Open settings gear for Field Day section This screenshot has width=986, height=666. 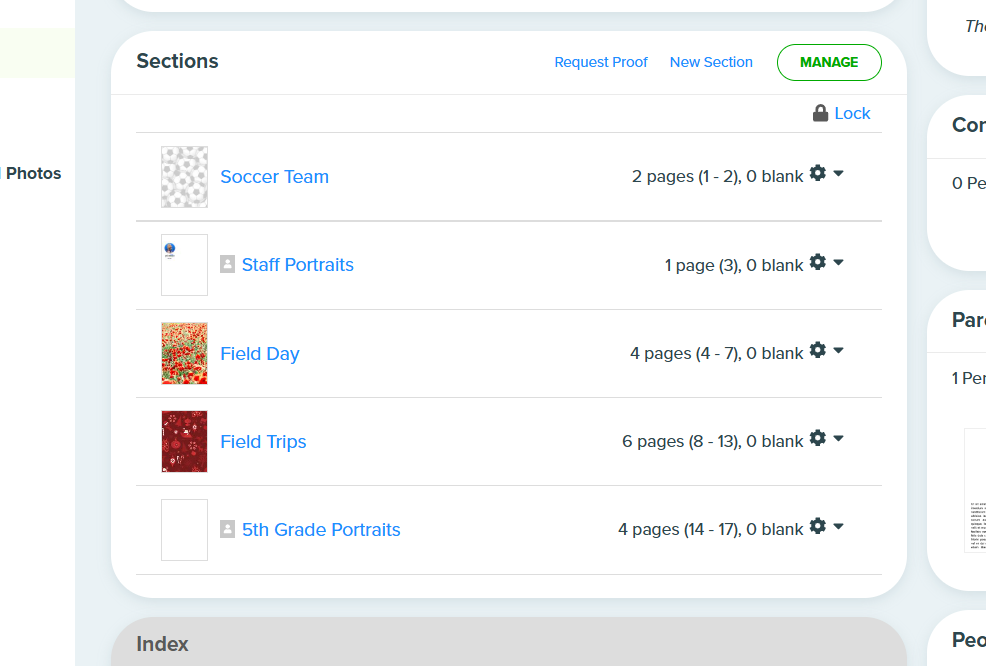(x=817, y=350)
